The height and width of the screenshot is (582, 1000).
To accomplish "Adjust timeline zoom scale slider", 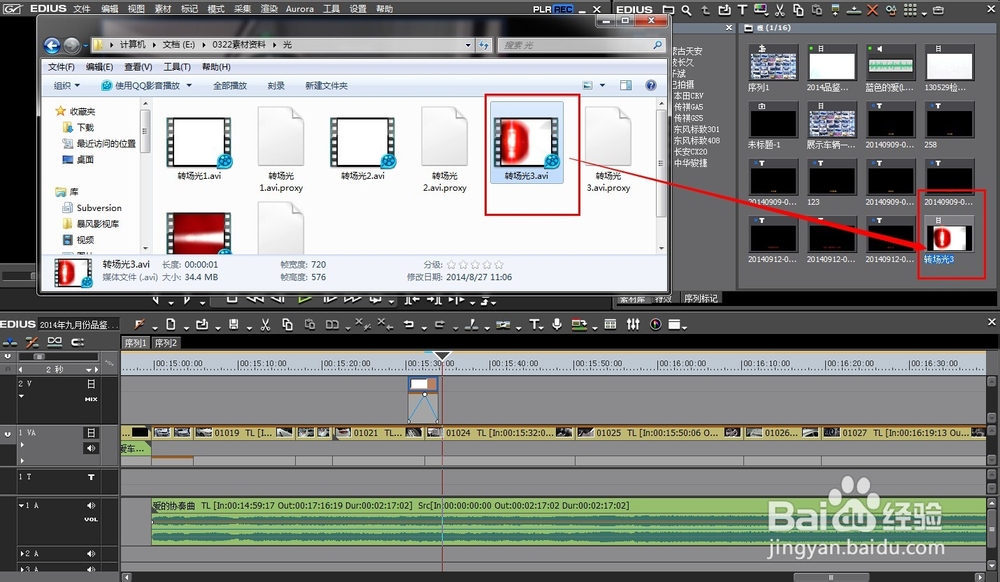I will 40,356.
